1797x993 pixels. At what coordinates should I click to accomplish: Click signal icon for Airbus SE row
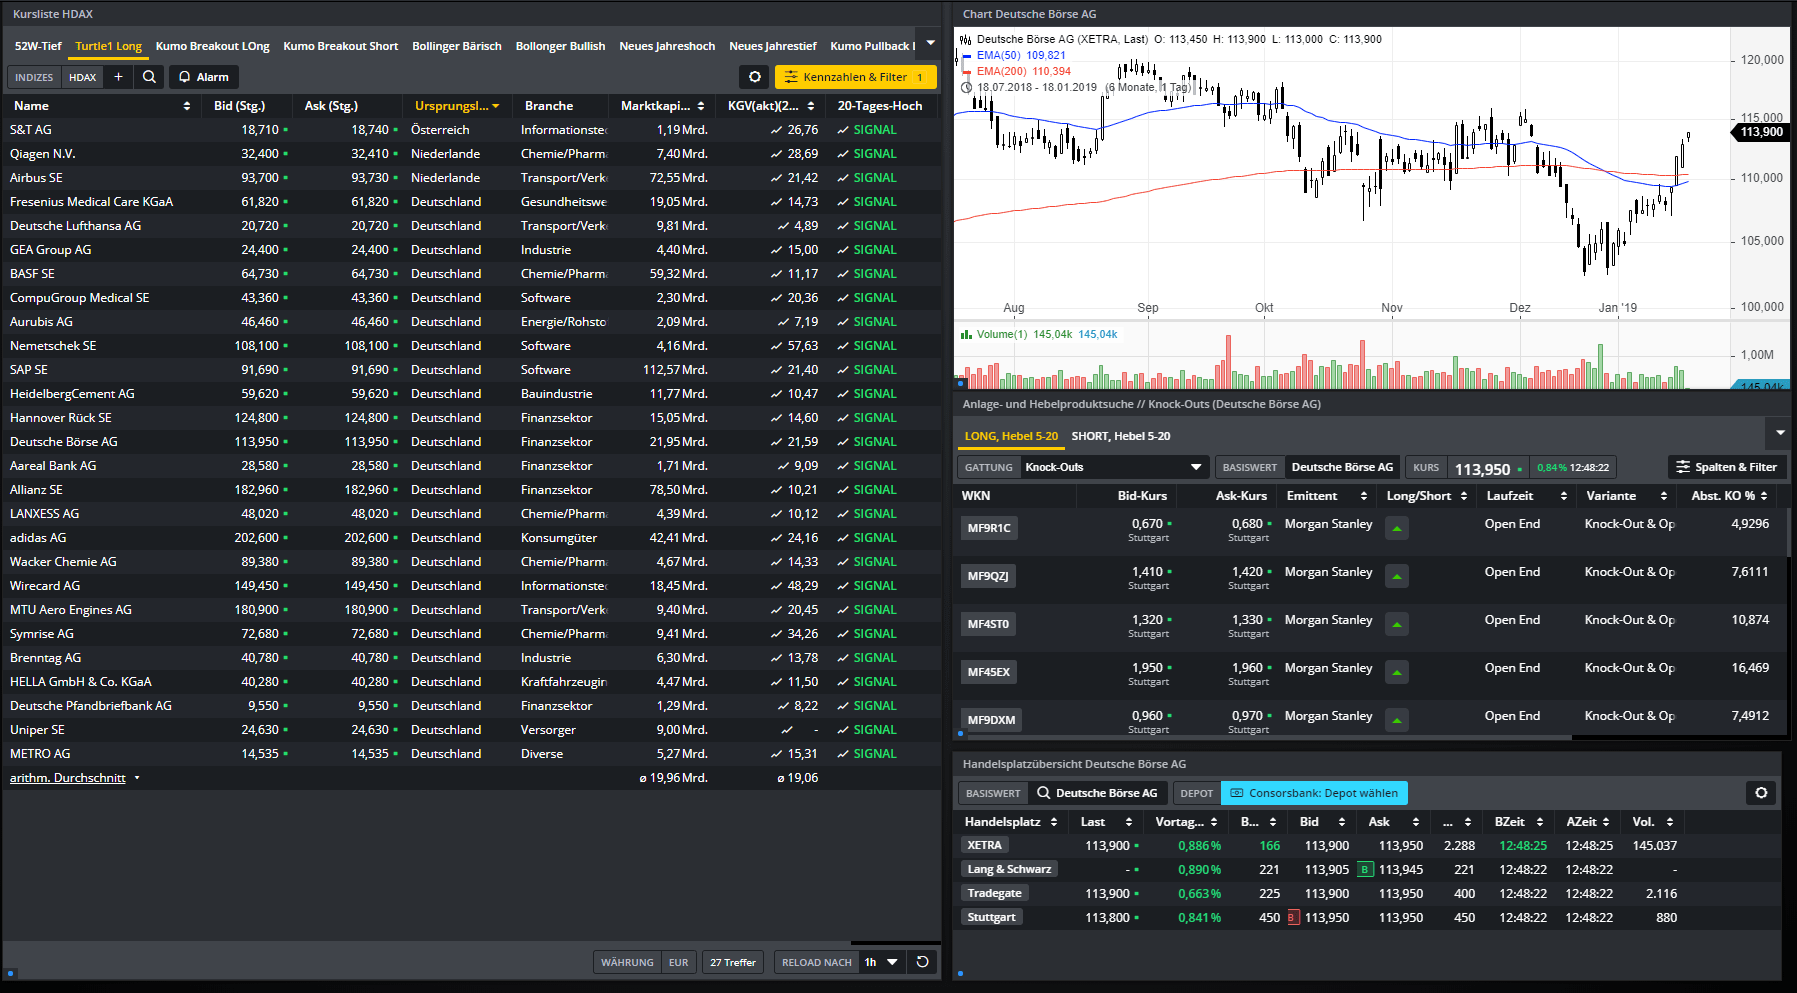click(x=843, y=178)
